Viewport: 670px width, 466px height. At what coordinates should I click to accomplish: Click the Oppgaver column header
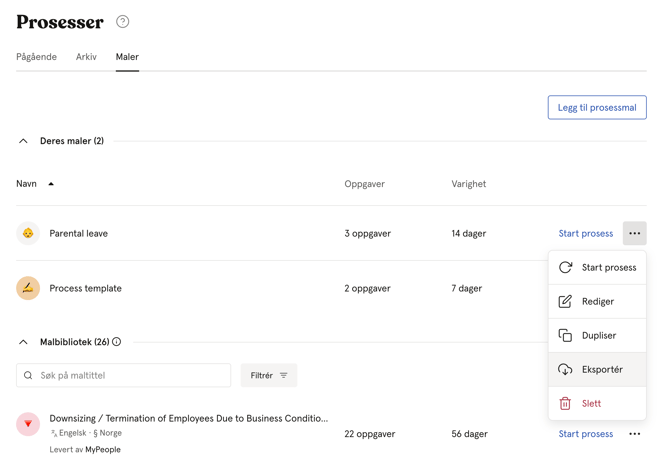364,184
